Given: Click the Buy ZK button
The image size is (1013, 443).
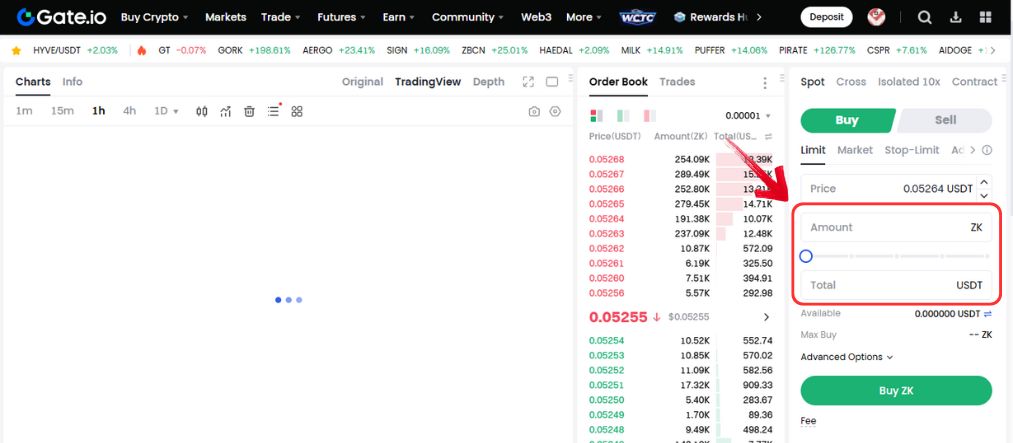Looking at the screenshot, I should pos(896,391).
